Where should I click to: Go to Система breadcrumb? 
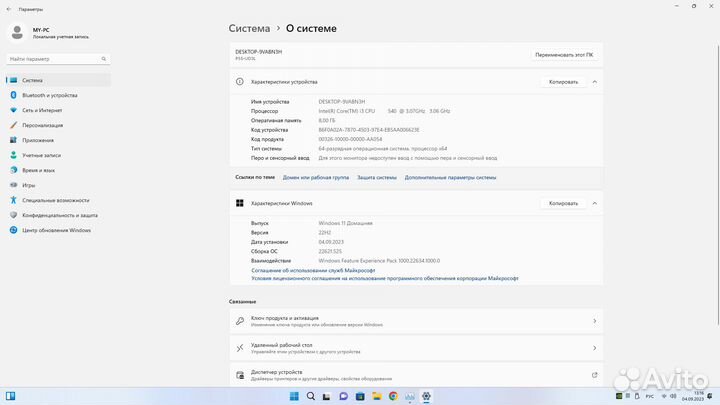point(249,28)
